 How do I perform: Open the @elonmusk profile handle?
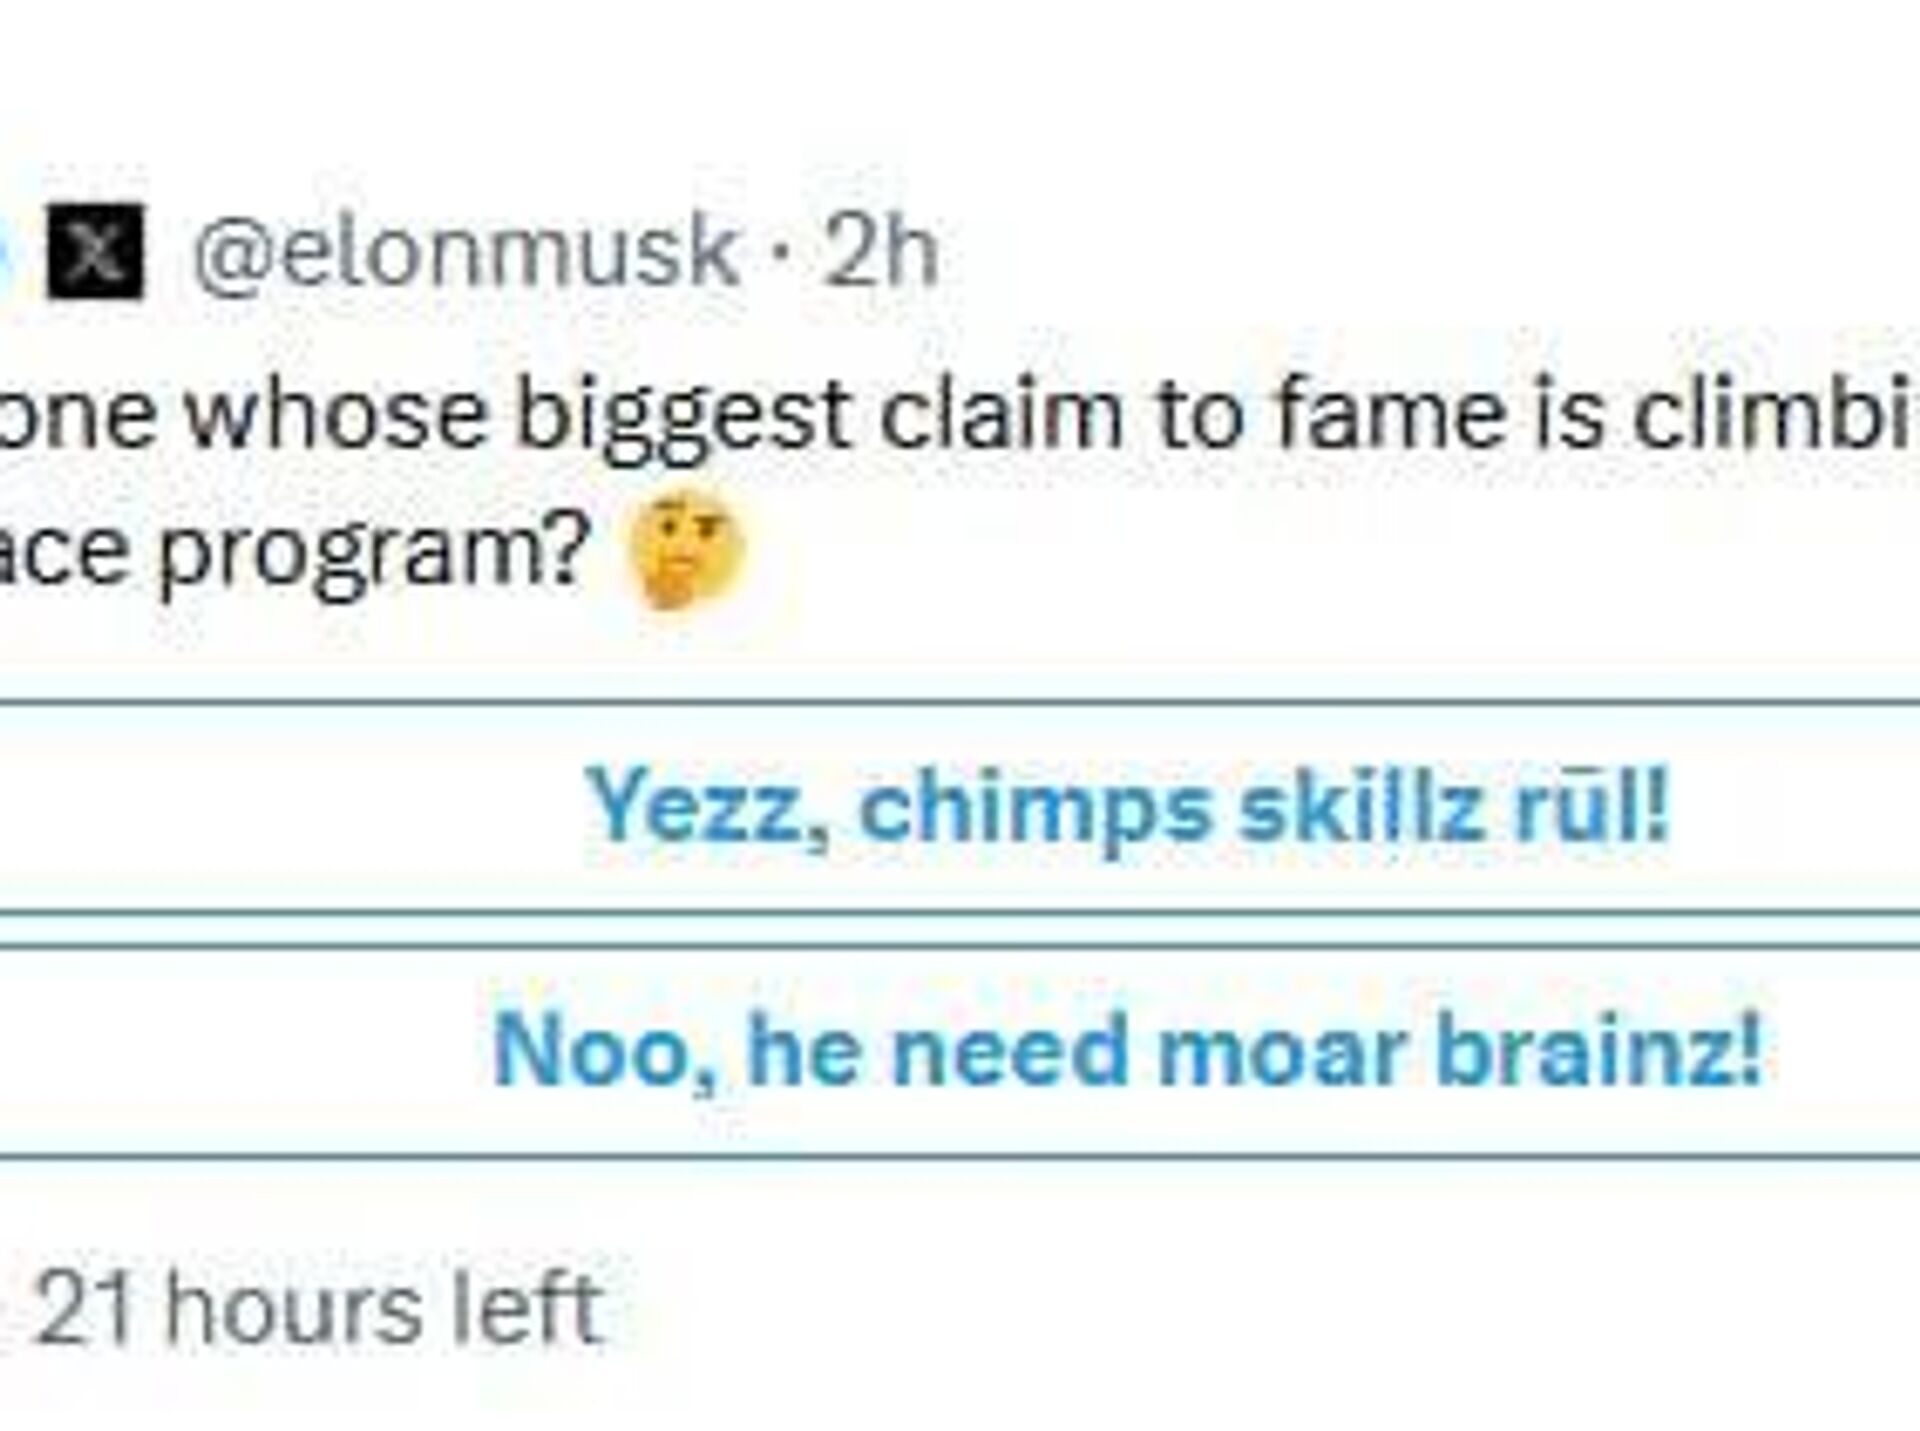(464, 252)
